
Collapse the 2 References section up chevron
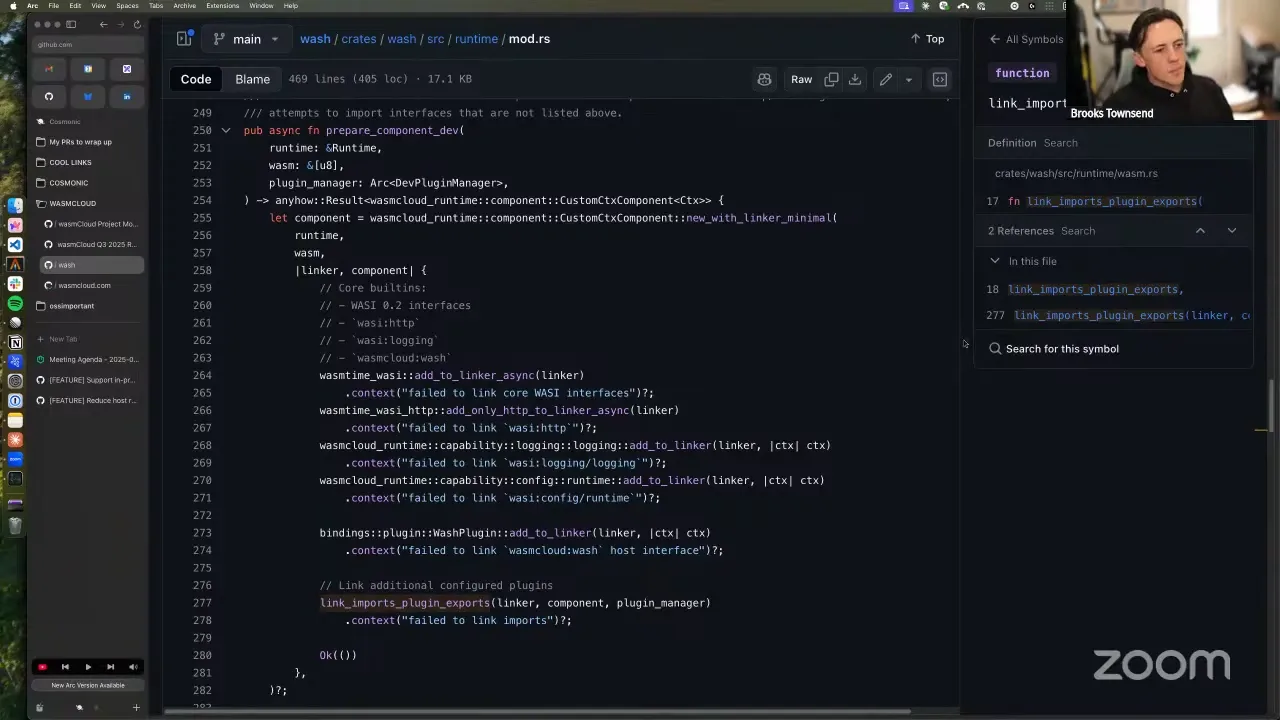[1200, 231]
